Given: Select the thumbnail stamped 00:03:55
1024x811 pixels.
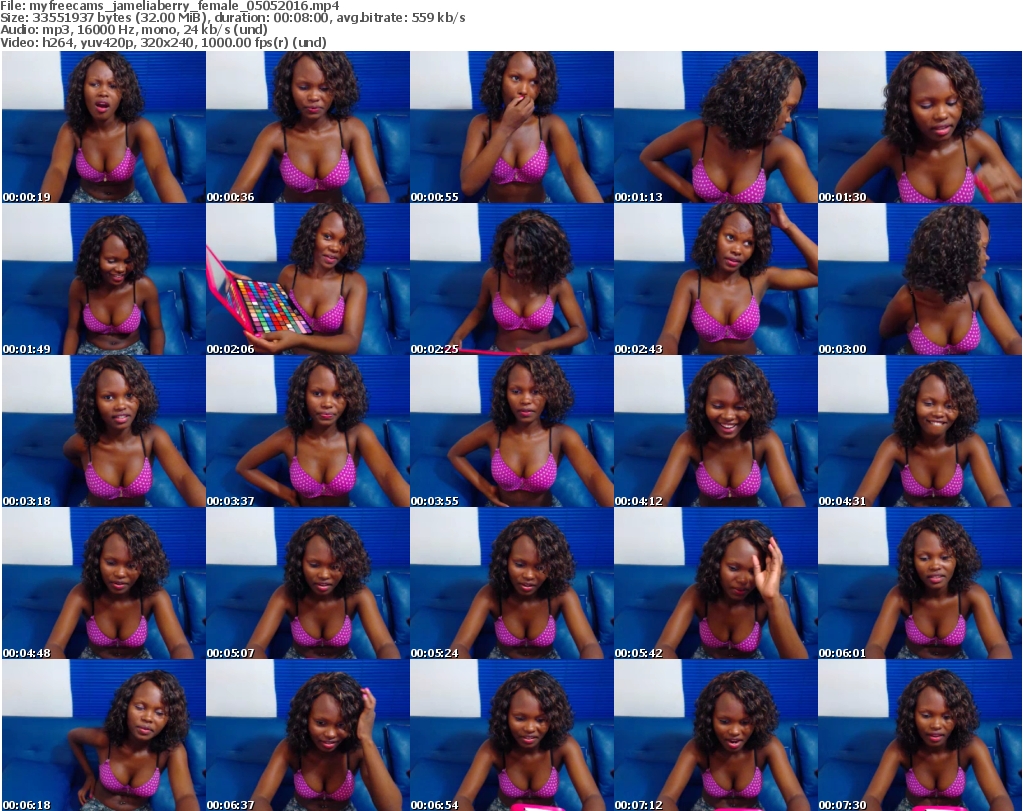Looking at the screenshot, I should (512, 432).
